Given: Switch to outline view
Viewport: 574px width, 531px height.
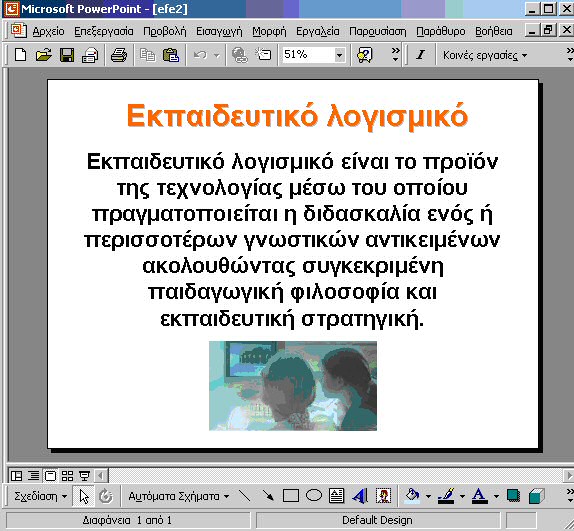Looking at the screenshot, I should pos(34,476).
